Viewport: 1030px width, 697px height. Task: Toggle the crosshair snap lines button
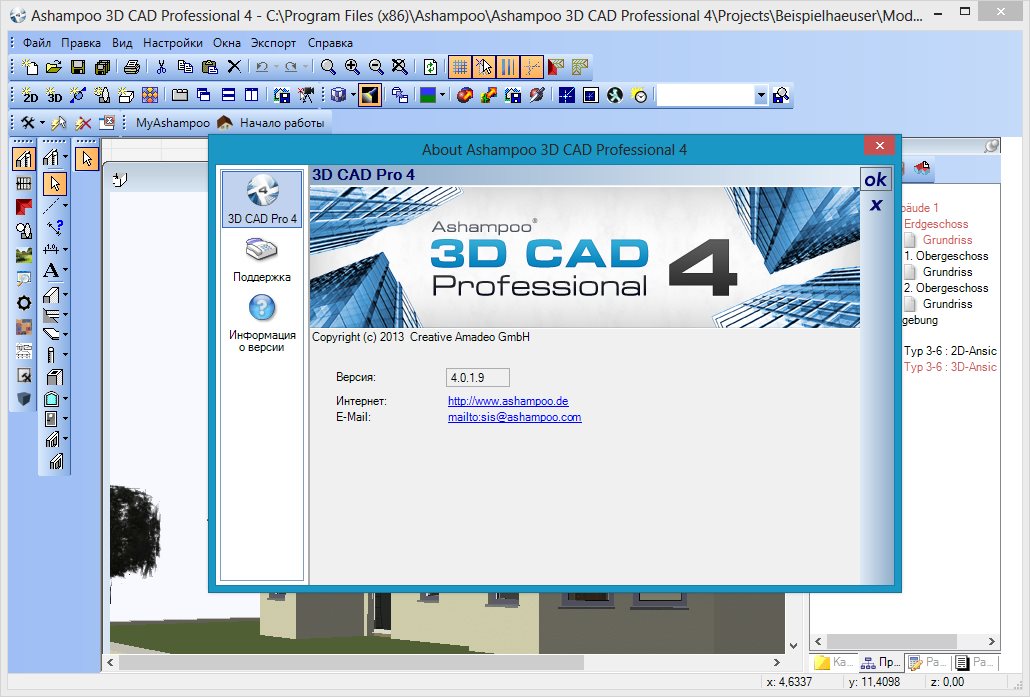tap(533, 66)
